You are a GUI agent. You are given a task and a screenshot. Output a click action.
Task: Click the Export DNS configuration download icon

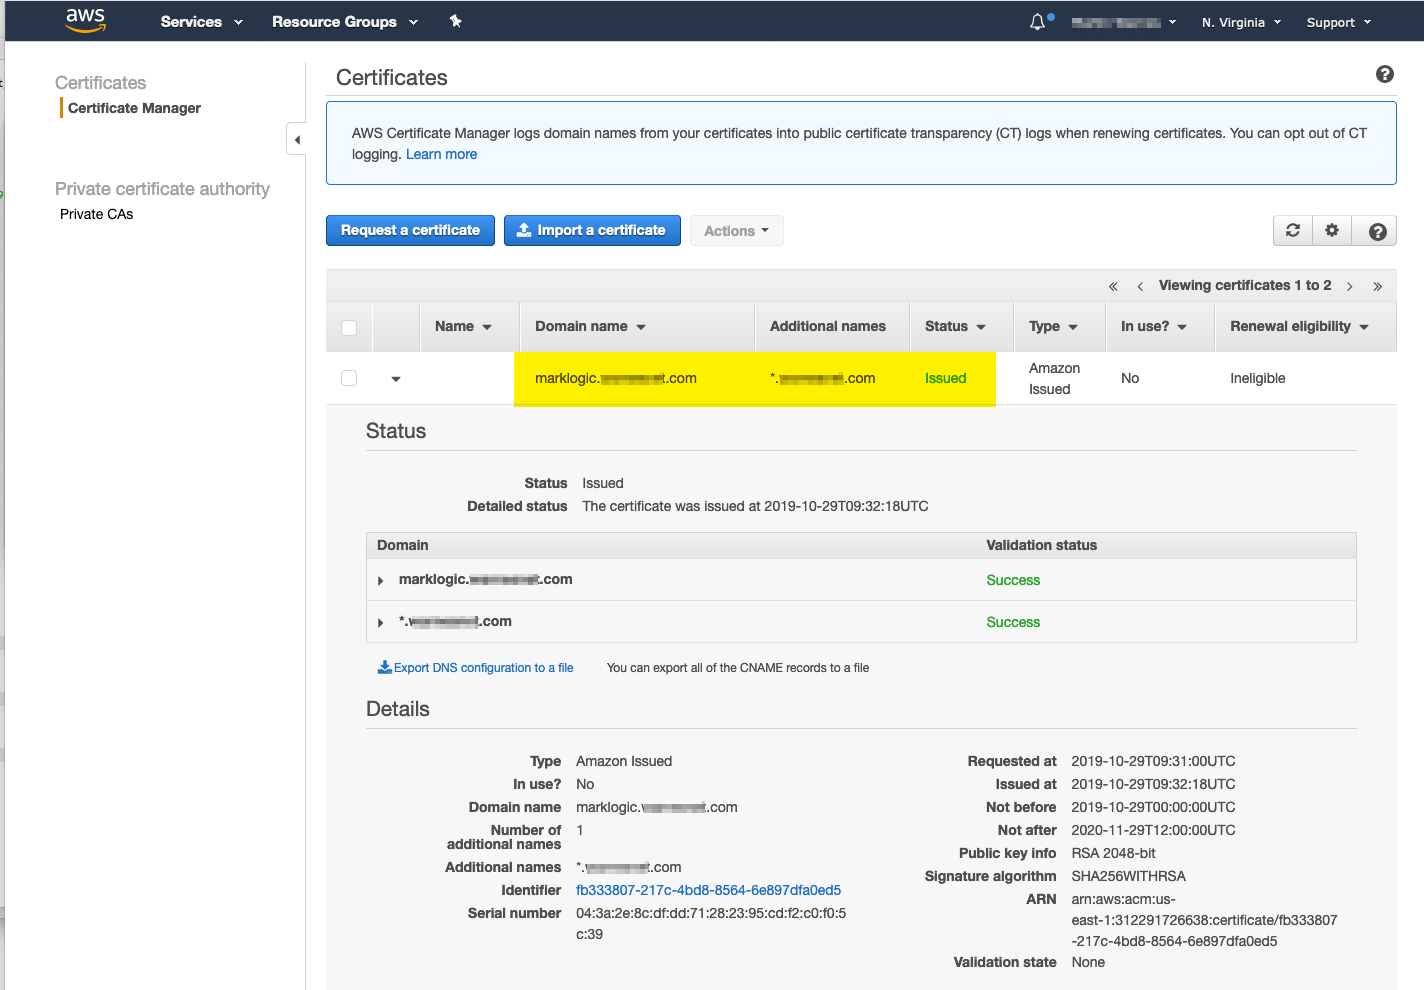[384, 667]
